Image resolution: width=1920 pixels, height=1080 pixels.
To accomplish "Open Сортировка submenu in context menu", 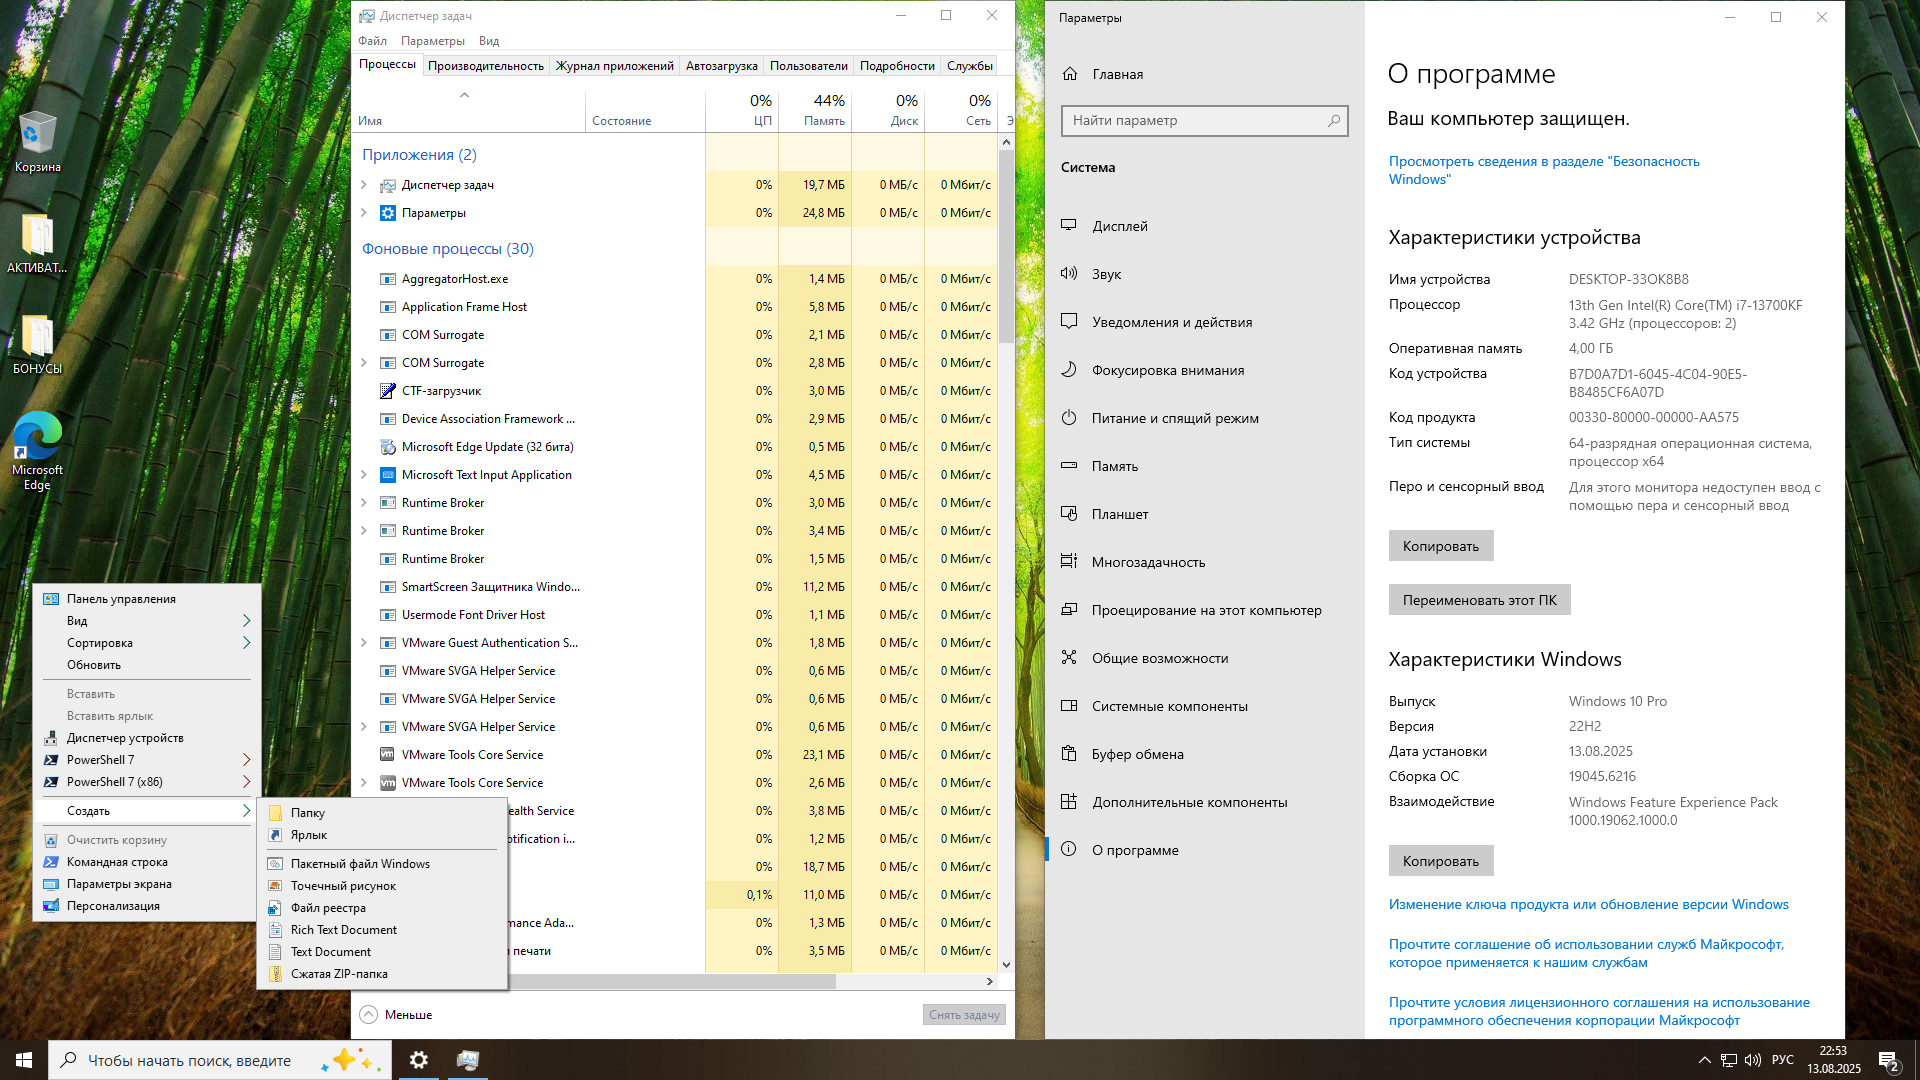I will coord(147,643).
